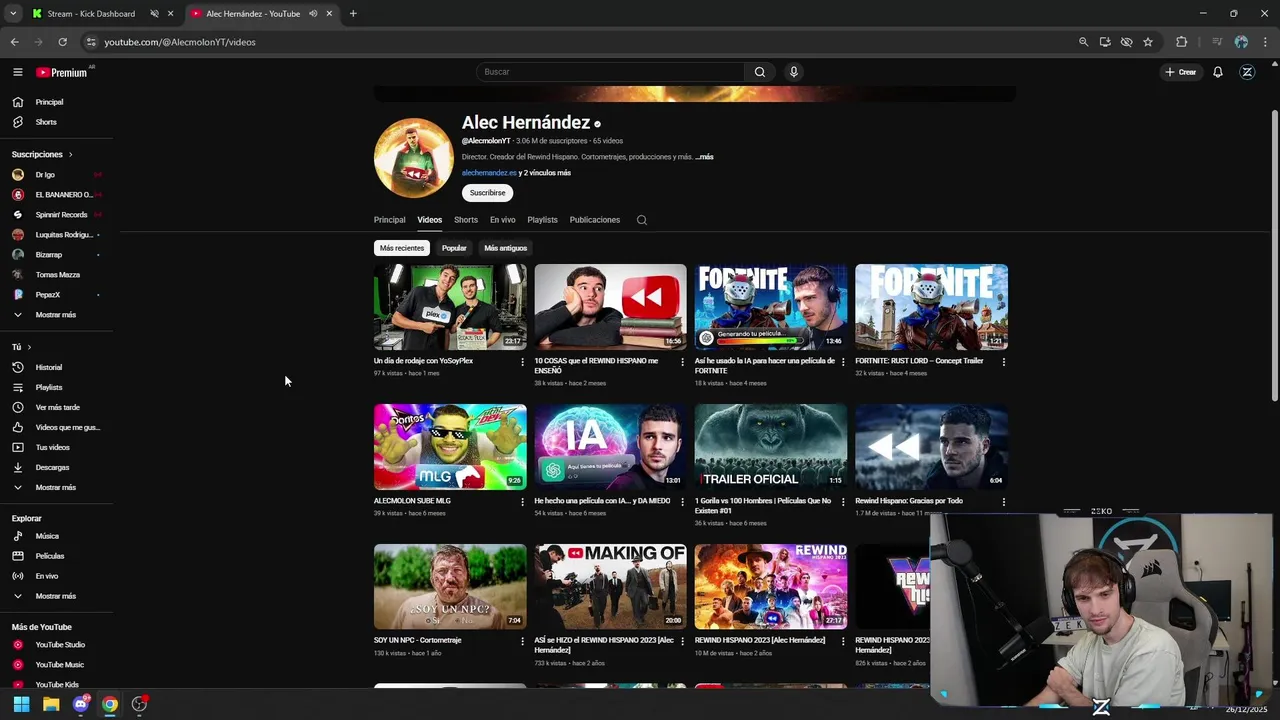Screen dimensions: 1280x720
Task: Open options for Rewind Hispano: Gracias por Todo
Action: [x=1003, y=502]
